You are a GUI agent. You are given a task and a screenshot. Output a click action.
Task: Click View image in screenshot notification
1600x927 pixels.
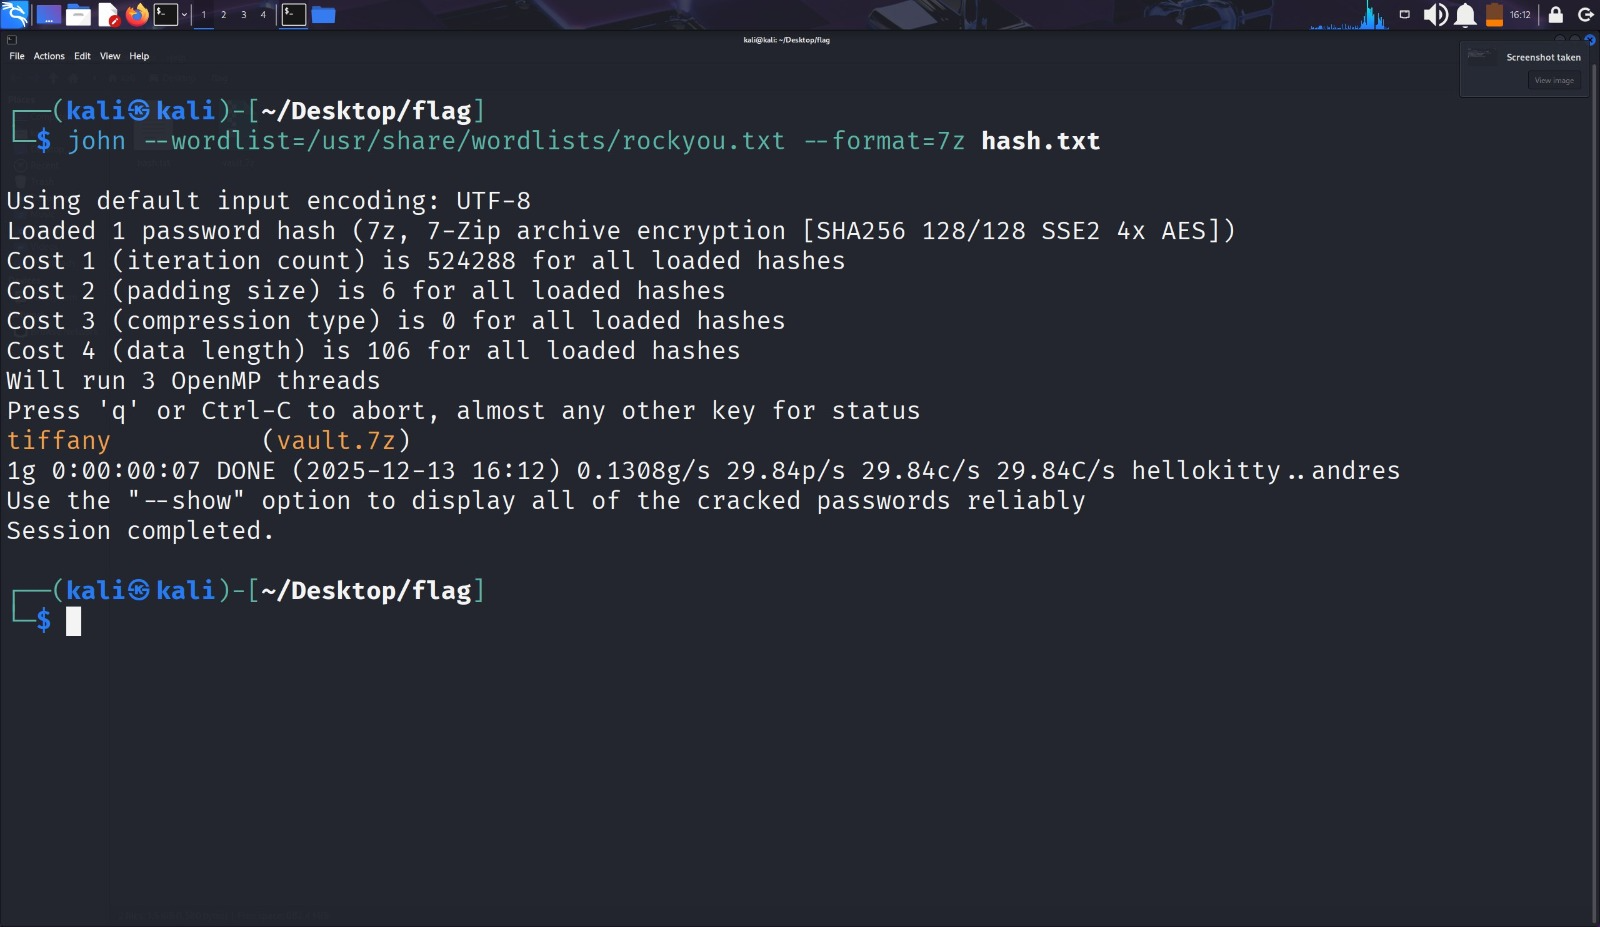1554,81
